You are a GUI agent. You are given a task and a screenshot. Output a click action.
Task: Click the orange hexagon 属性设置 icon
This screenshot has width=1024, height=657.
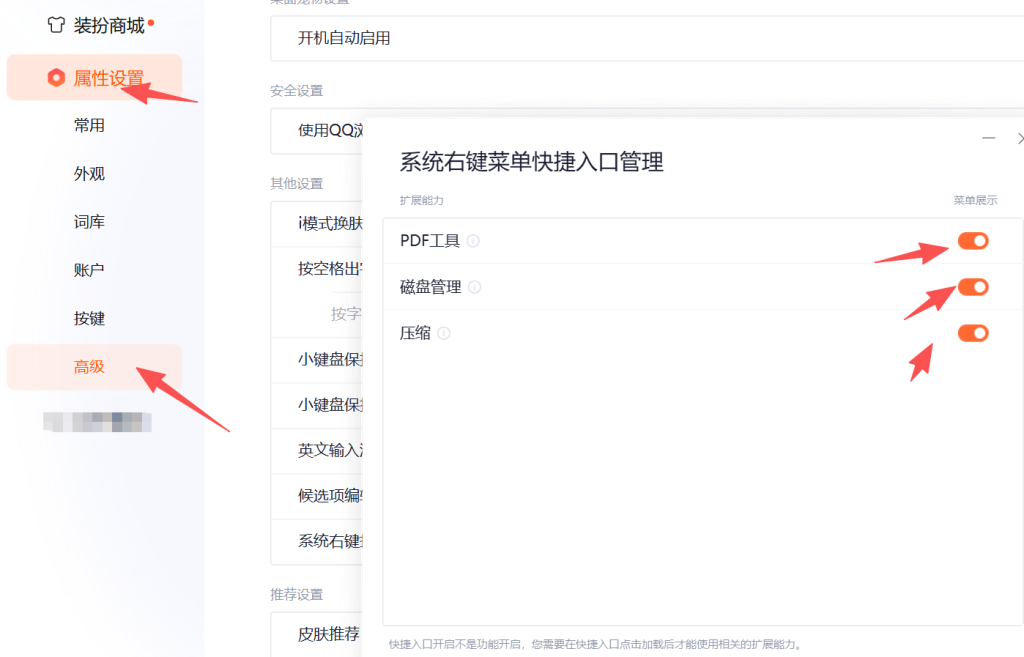click(57, 78)
